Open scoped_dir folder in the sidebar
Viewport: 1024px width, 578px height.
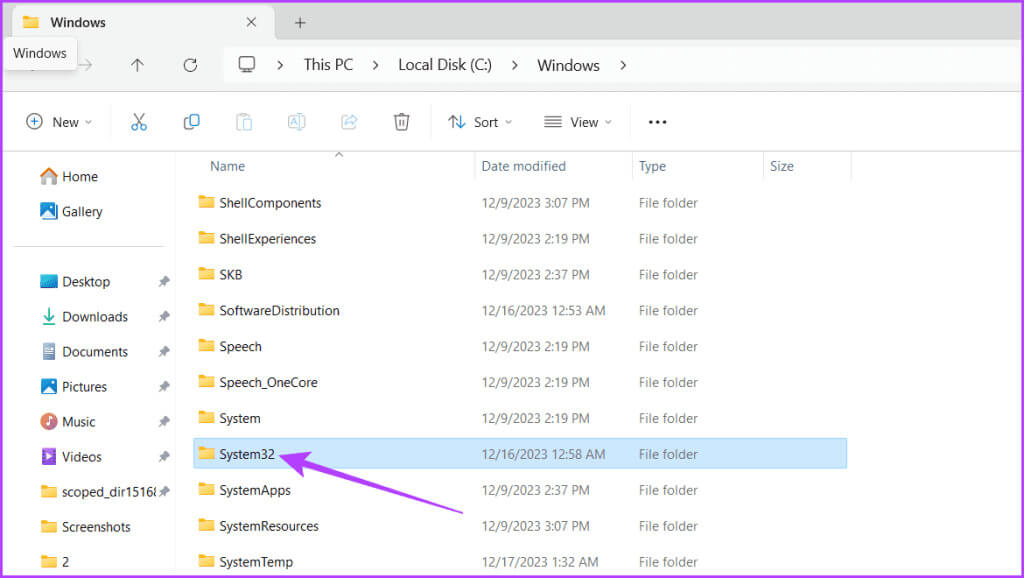98,492
